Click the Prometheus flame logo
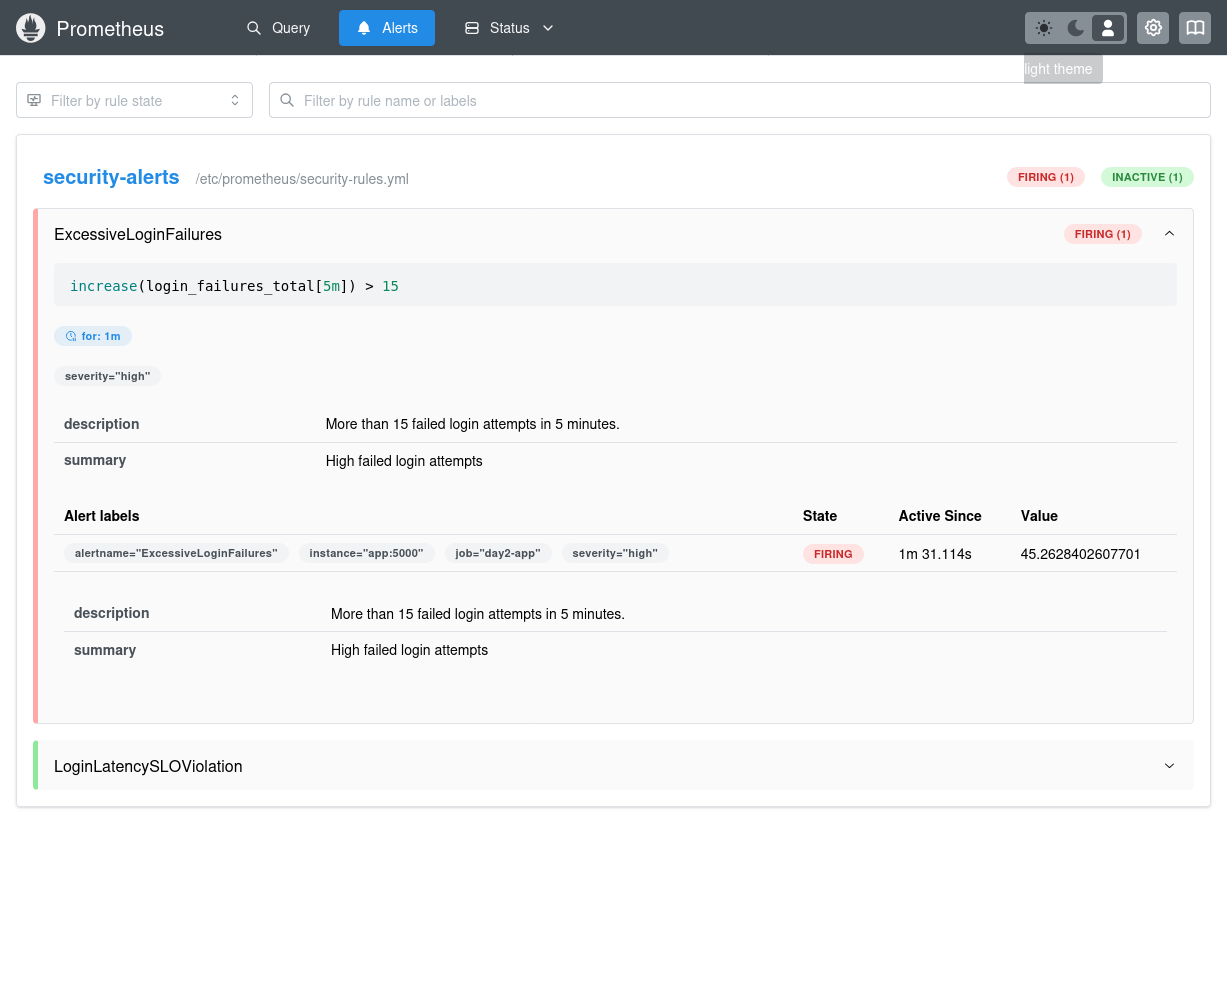 pyautogui.click(x=31, y=28)
